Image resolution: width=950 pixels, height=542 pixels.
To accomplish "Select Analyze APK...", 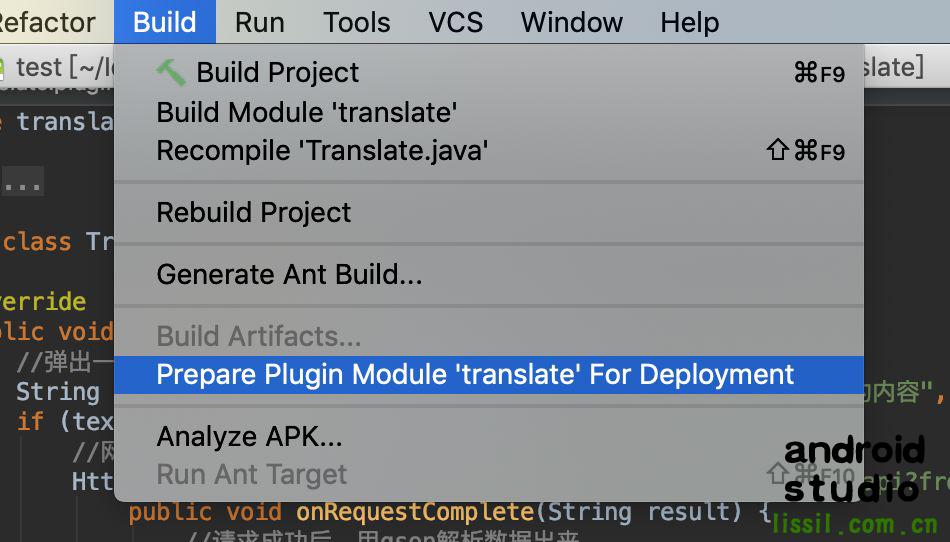I will 488,436.
